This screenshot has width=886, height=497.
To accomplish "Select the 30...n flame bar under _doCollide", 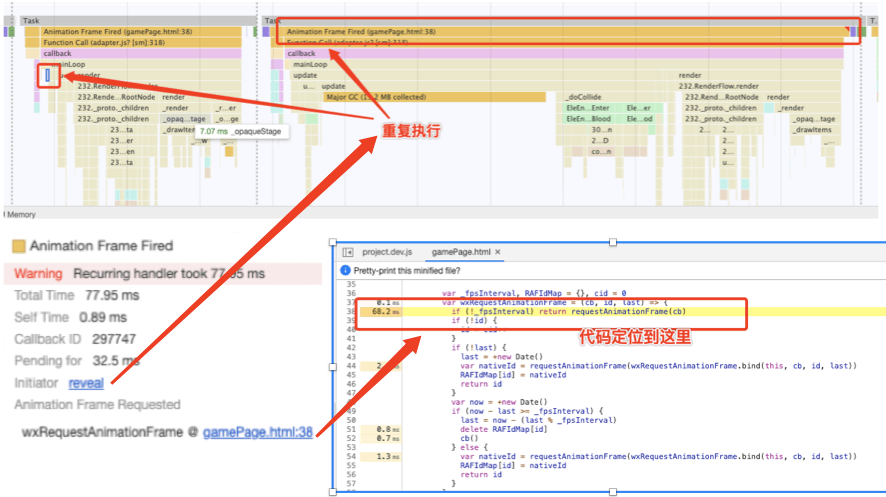I will [x=602, y=130].
